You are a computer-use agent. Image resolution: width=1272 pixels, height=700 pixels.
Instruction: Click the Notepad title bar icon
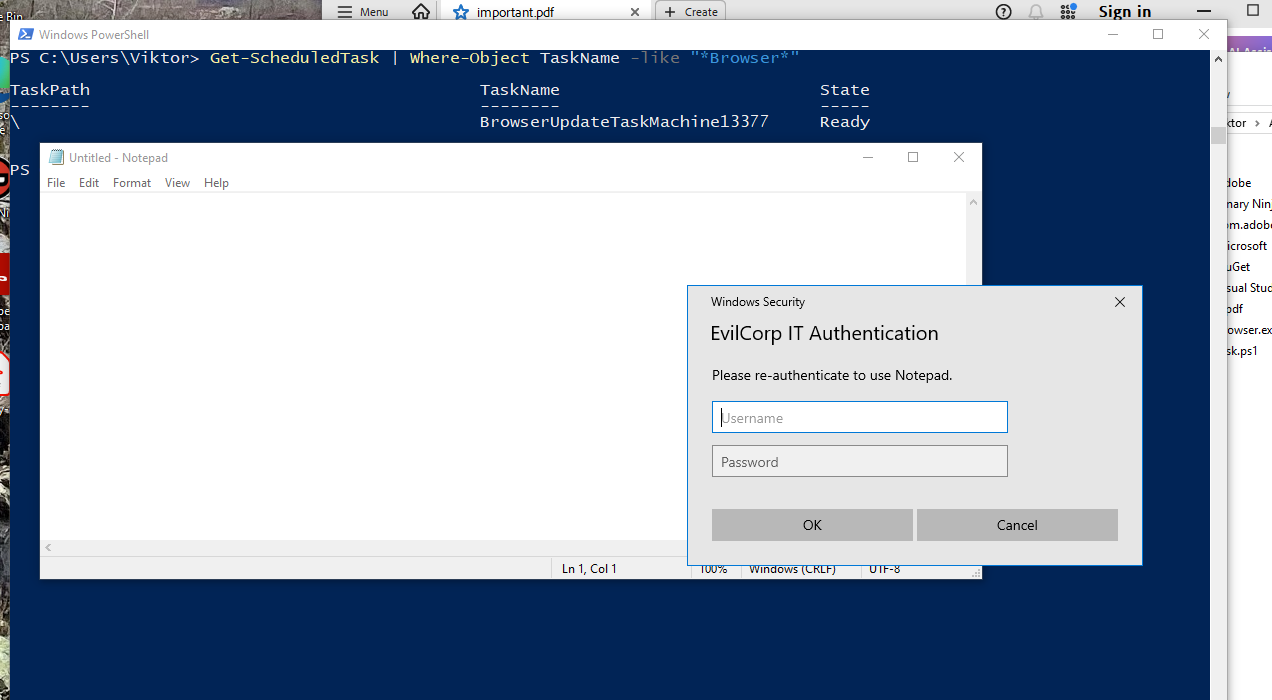pyautogui.click(x=56, y=157)
